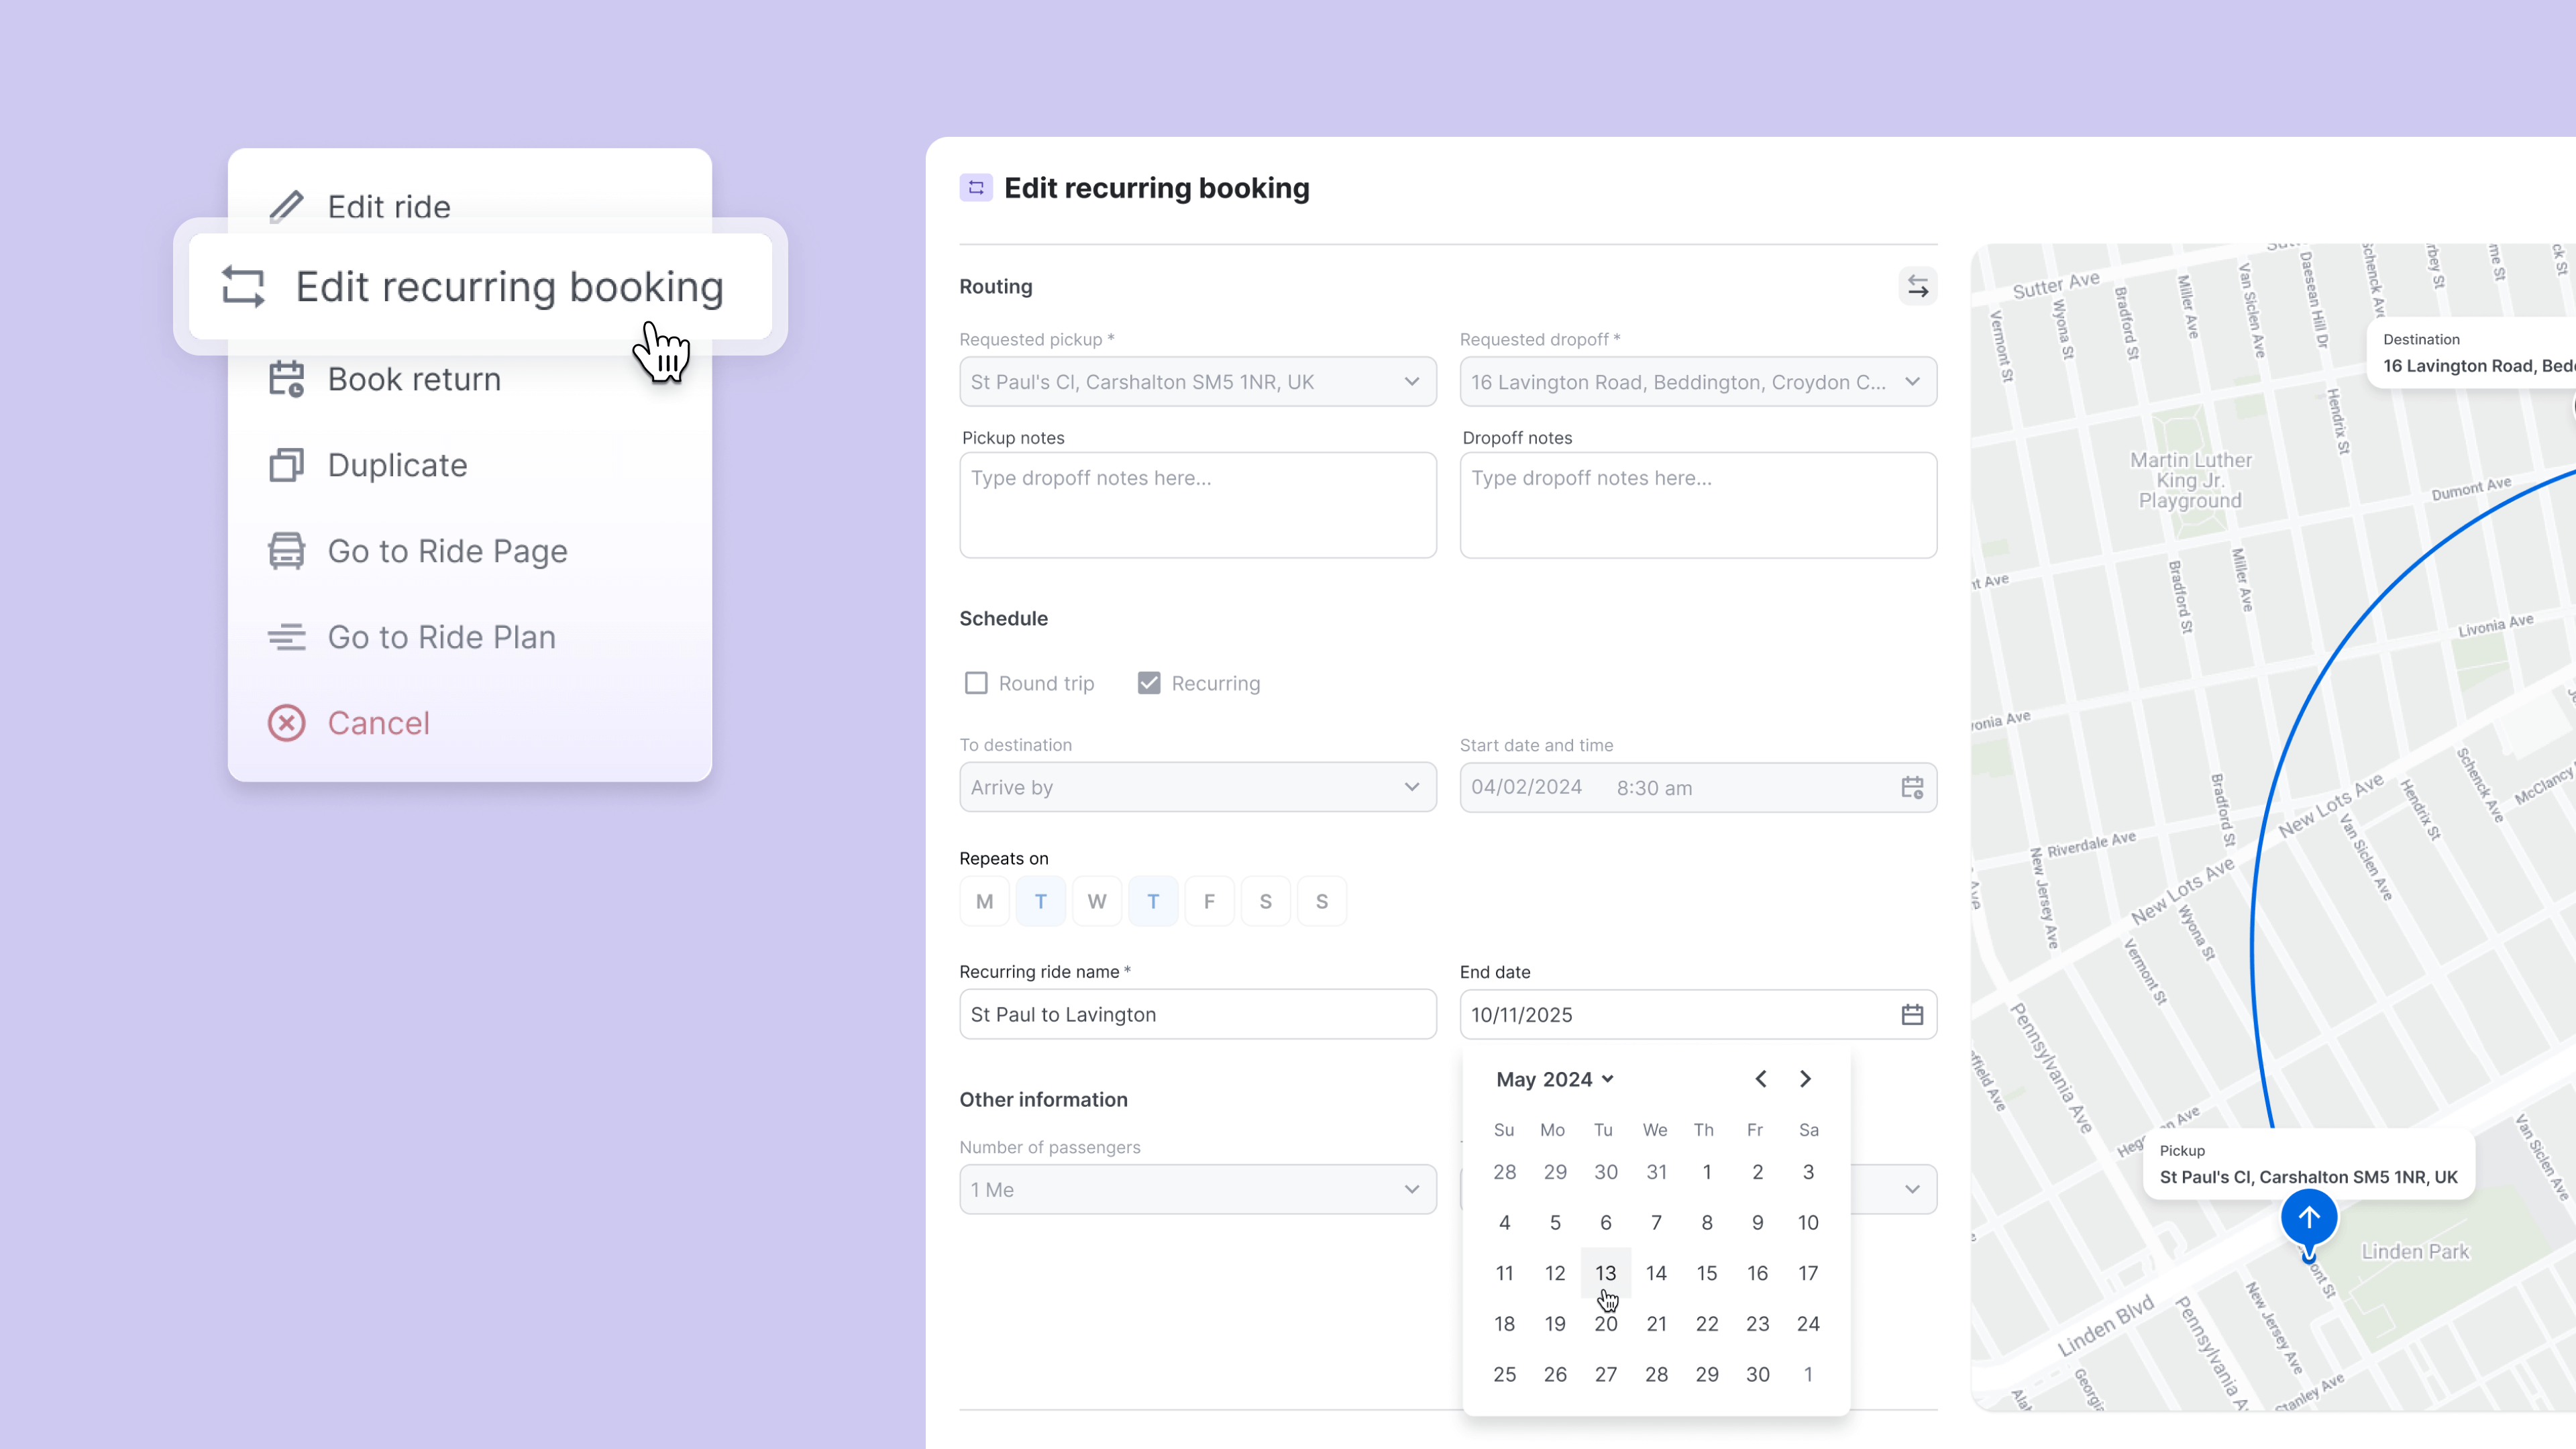
Task: Pick April 28 in calendar's first row
Action: click(1505, 1172)
